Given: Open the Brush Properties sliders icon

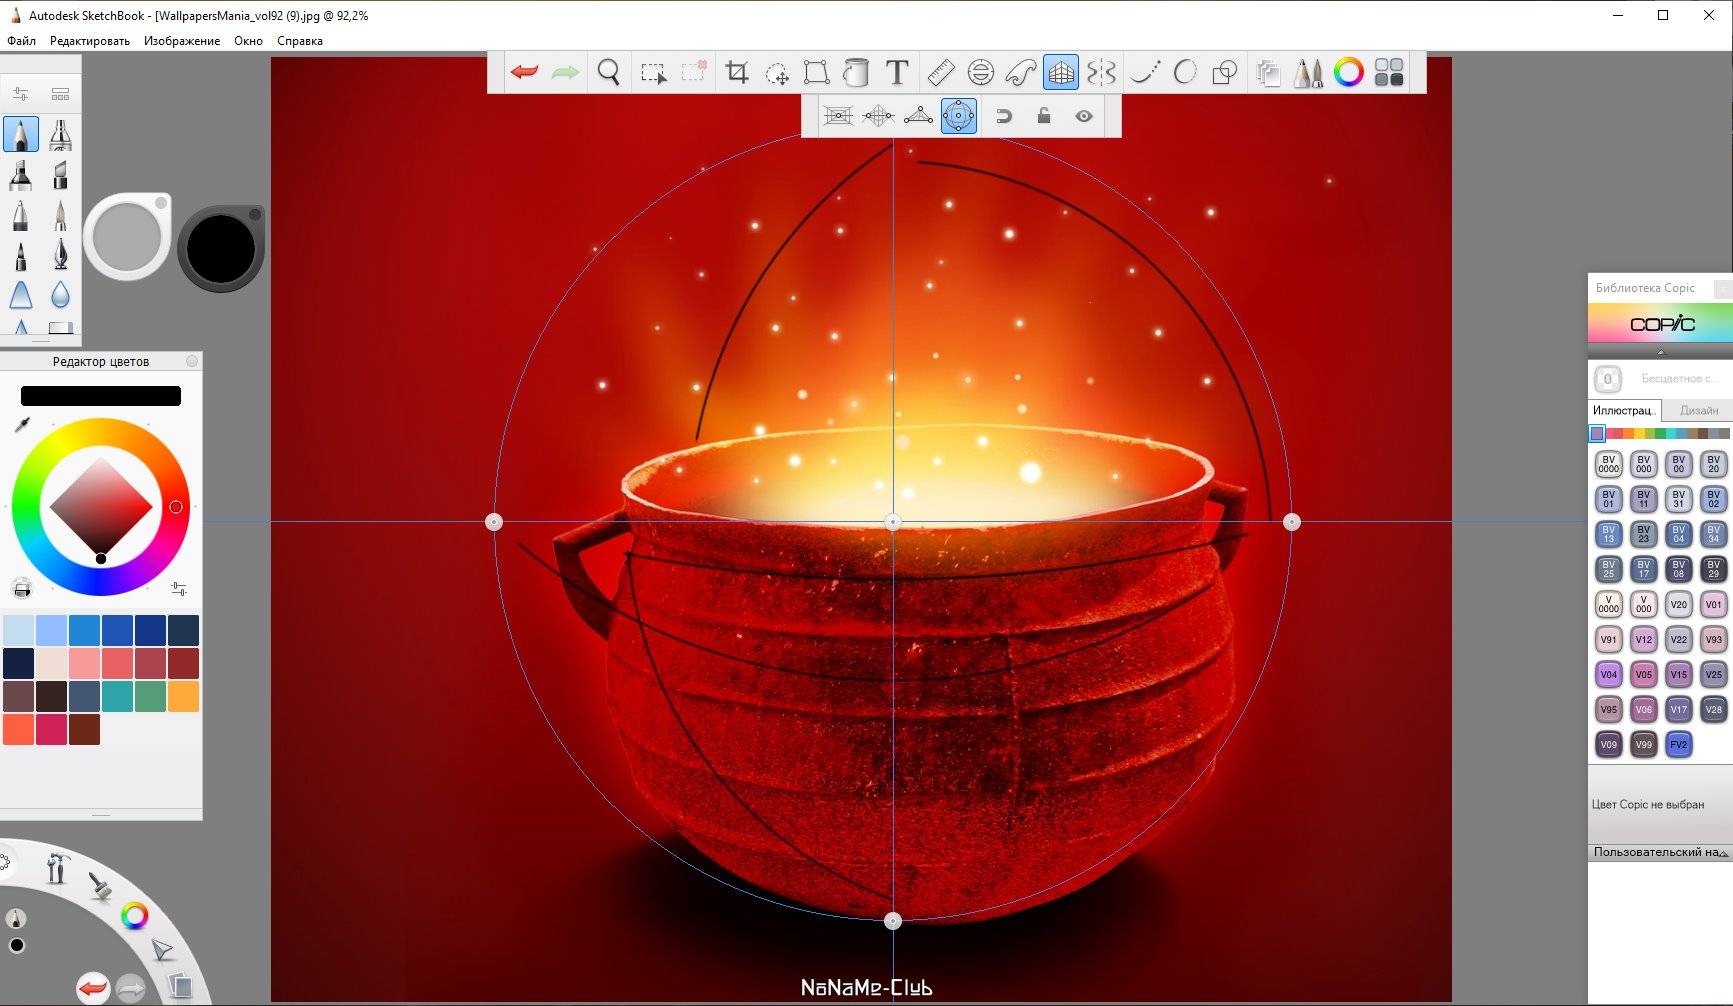Looking at the screenshot, I should pyautogui.click(x=21, y=94).
